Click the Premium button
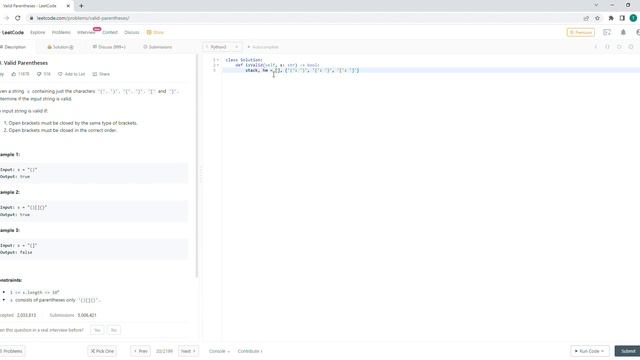Viewport: 640px width, 360px height. (x=580, y=32)
